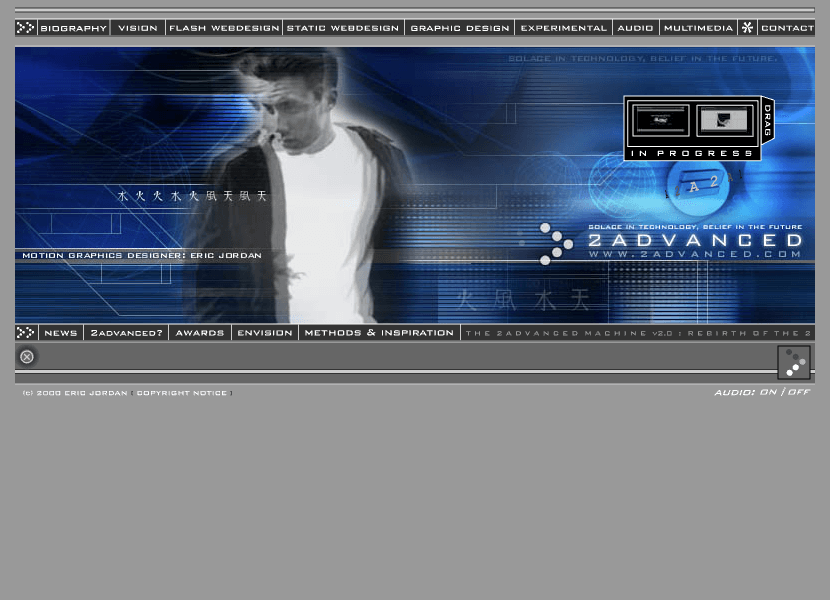Click the 2ADVANCED logo title text
The width and height of the screenshot is (830, 600).
(696, 240)
